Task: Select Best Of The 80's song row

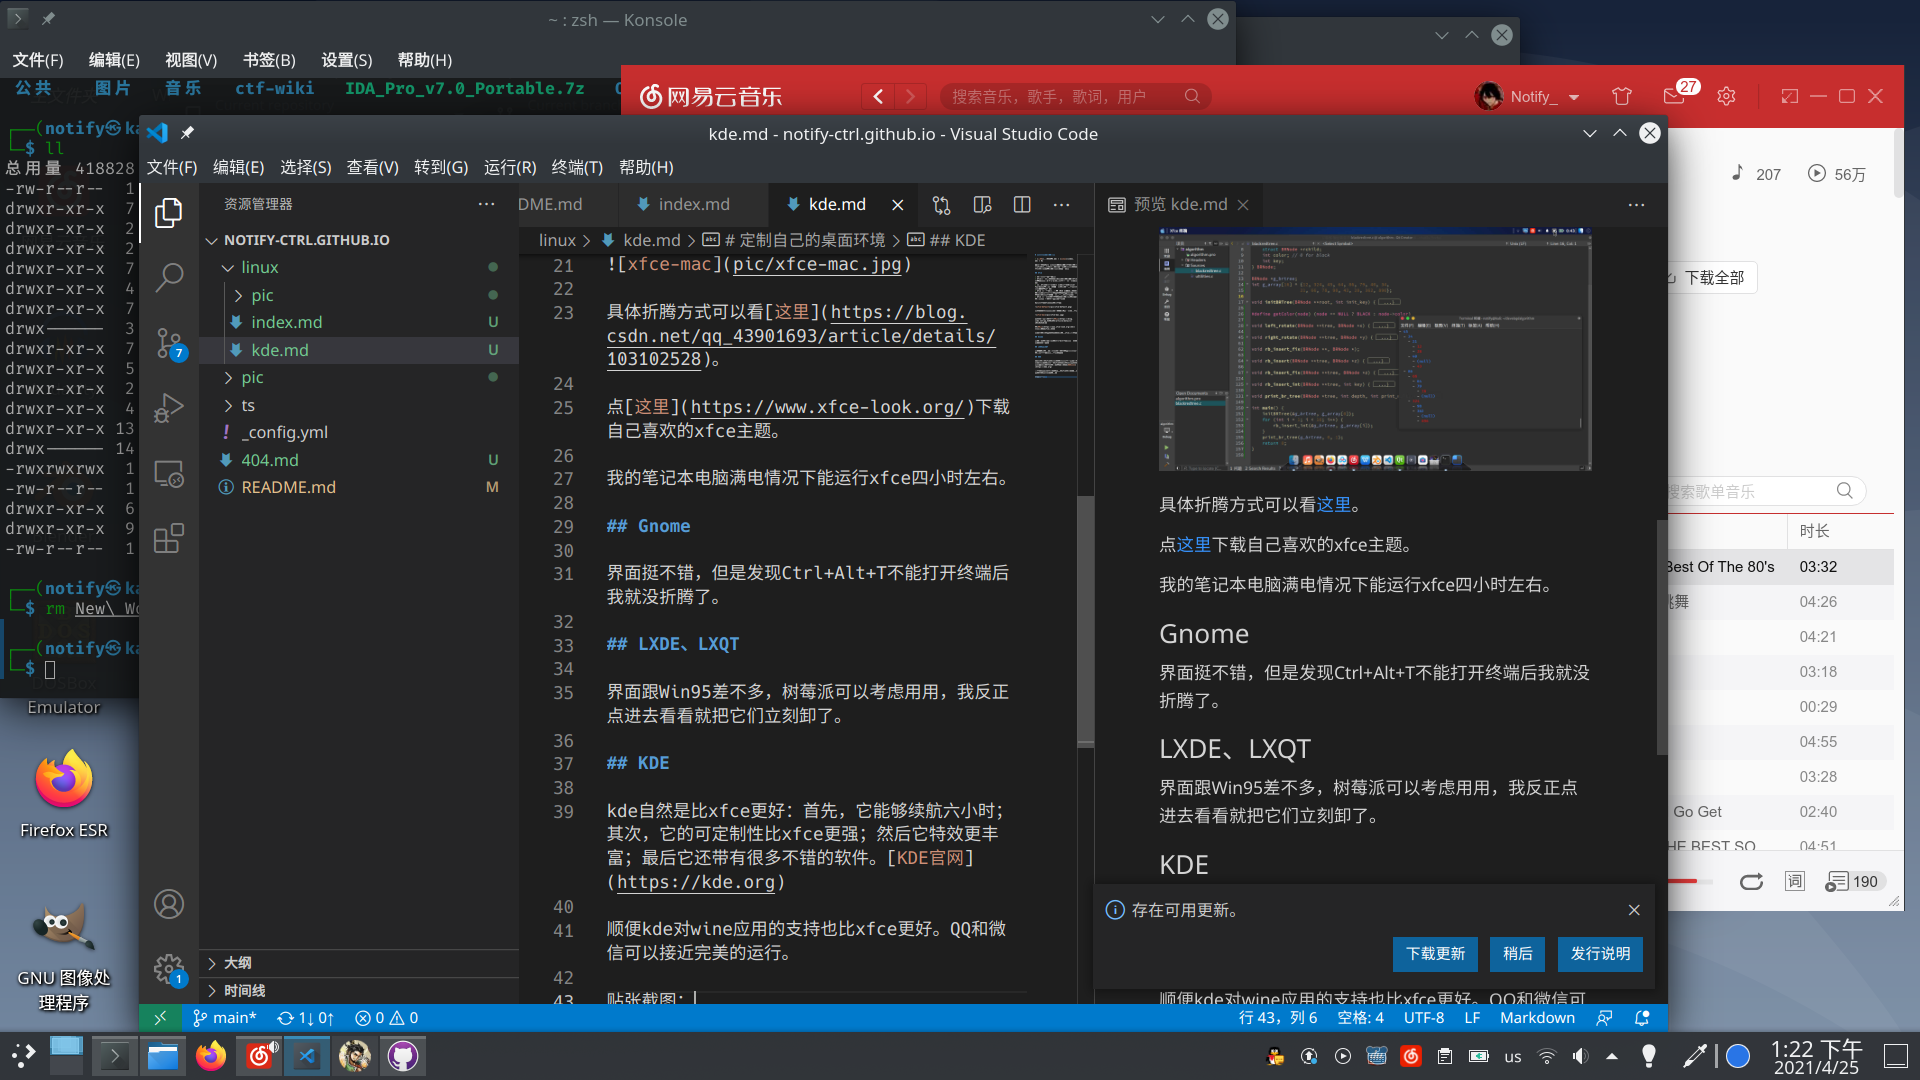Action: (1779, 566)
